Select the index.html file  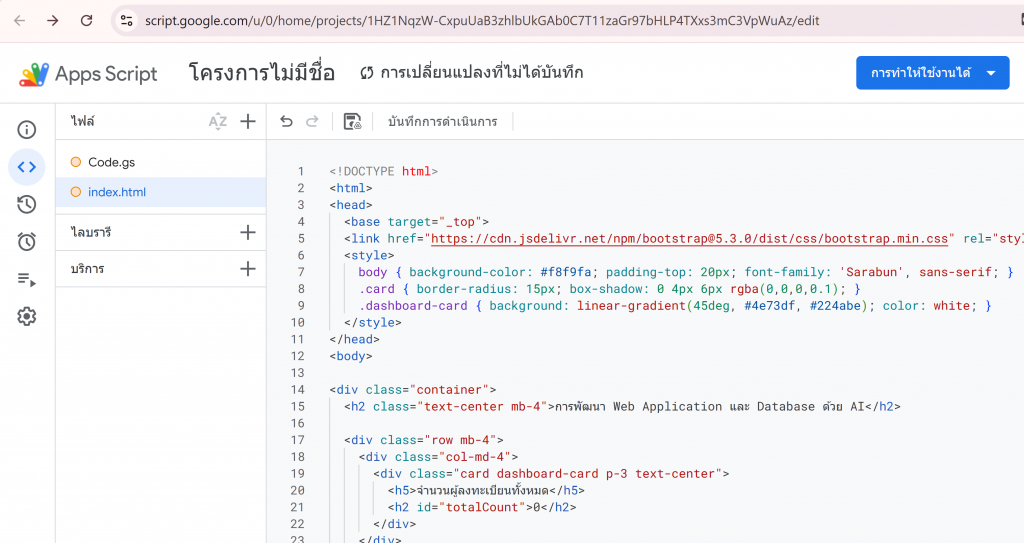click(x=117, y=192)
